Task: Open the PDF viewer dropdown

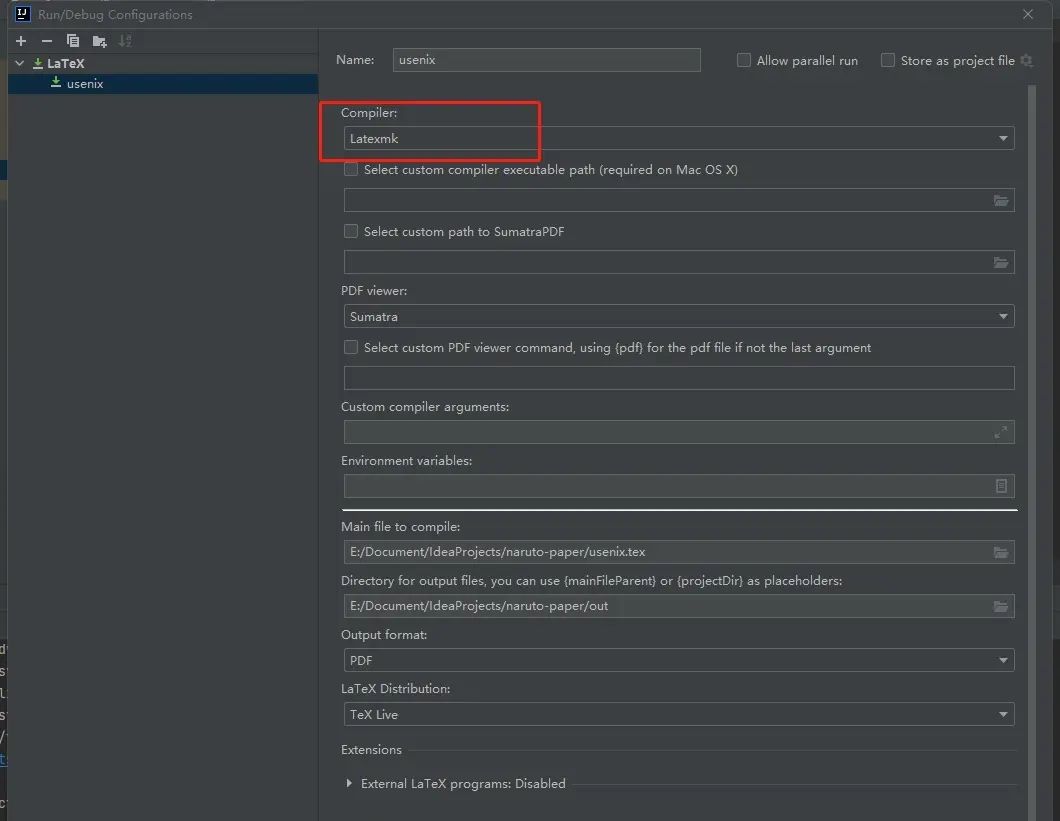Action: click(x=678, y=317)
